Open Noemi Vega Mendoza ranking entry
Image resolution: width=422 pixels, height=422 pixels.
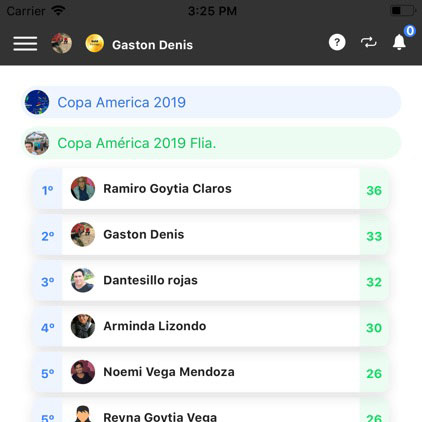[211, 372]
